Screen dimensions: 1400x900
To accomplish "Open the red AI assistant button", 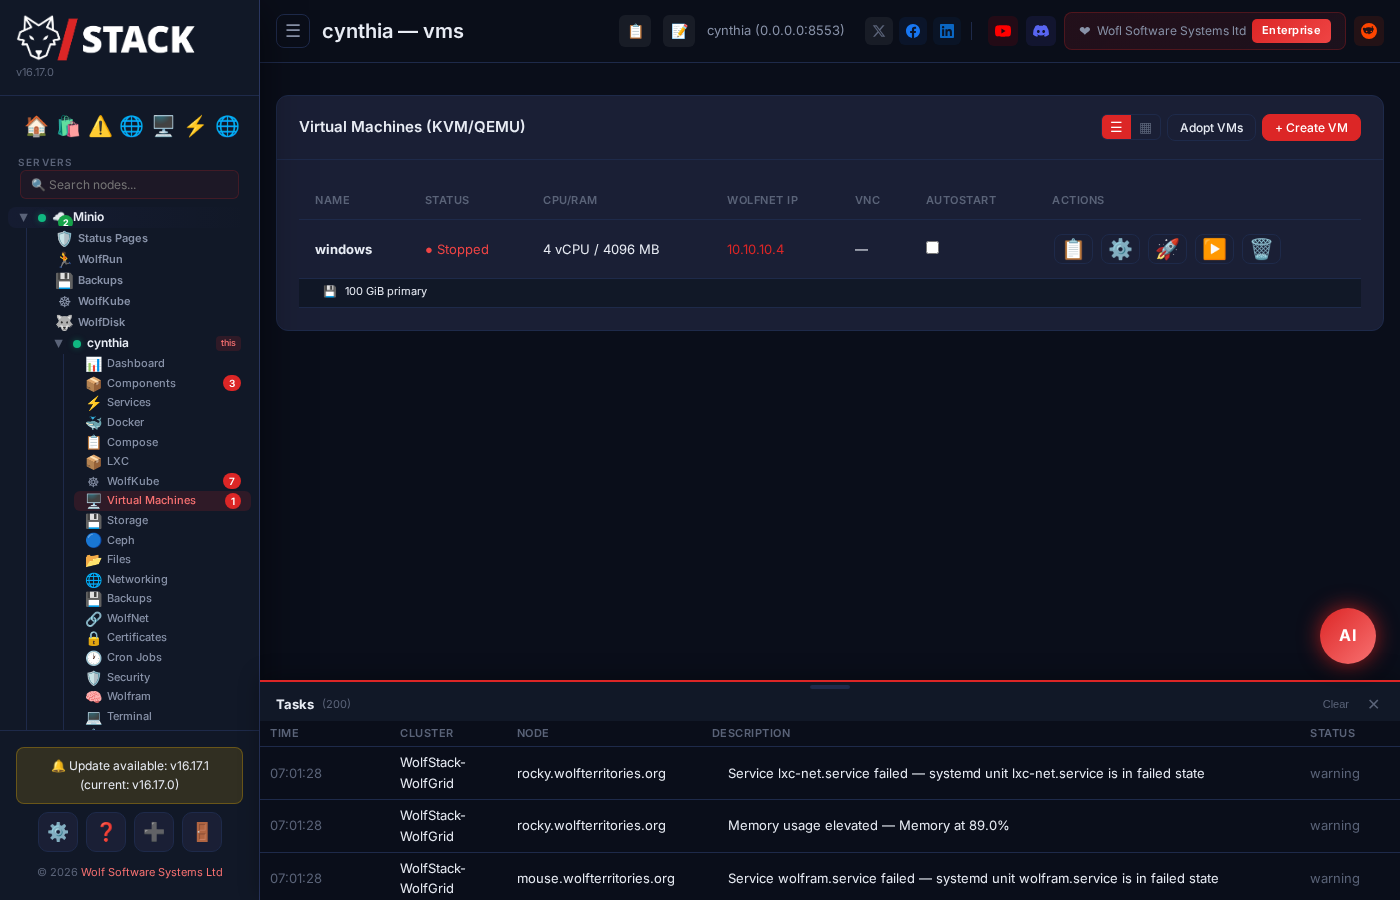I will [x=1347, y=636].
